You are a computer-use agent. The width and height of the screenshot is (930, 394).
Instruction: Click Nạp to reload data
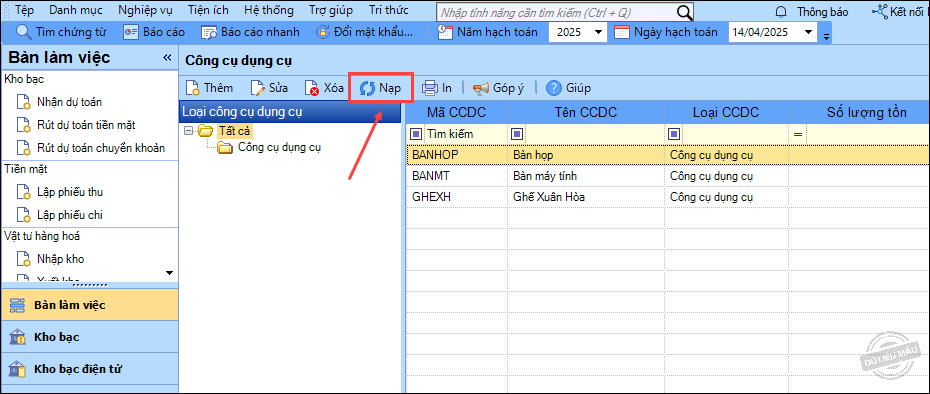[x=380, y=88]
